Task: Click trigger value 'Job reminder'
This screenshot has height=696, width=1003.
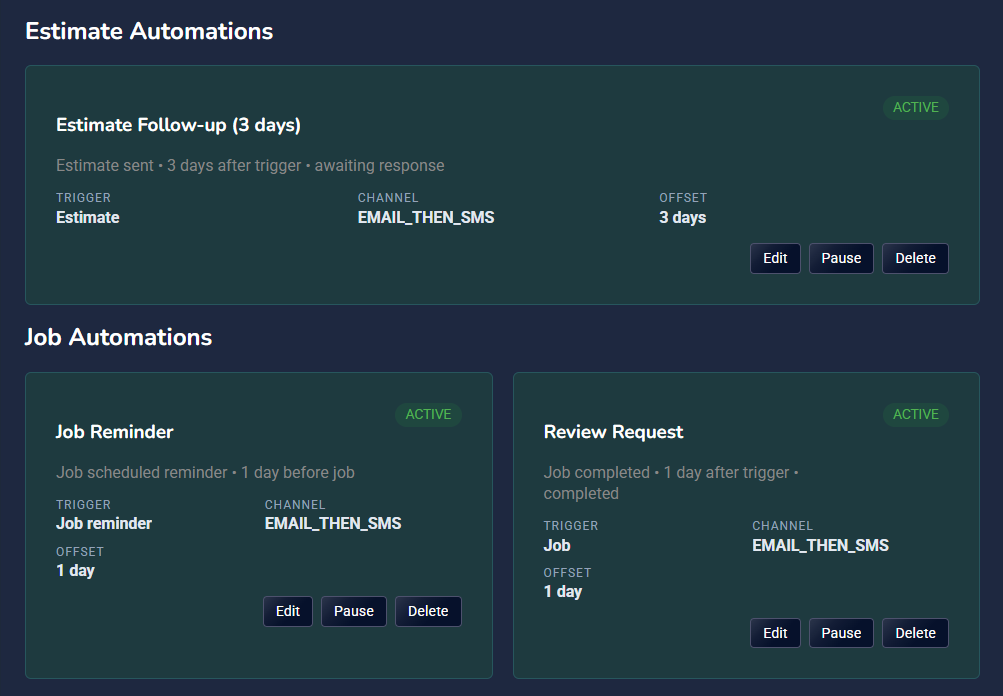Action: click(x=104, y=524)
